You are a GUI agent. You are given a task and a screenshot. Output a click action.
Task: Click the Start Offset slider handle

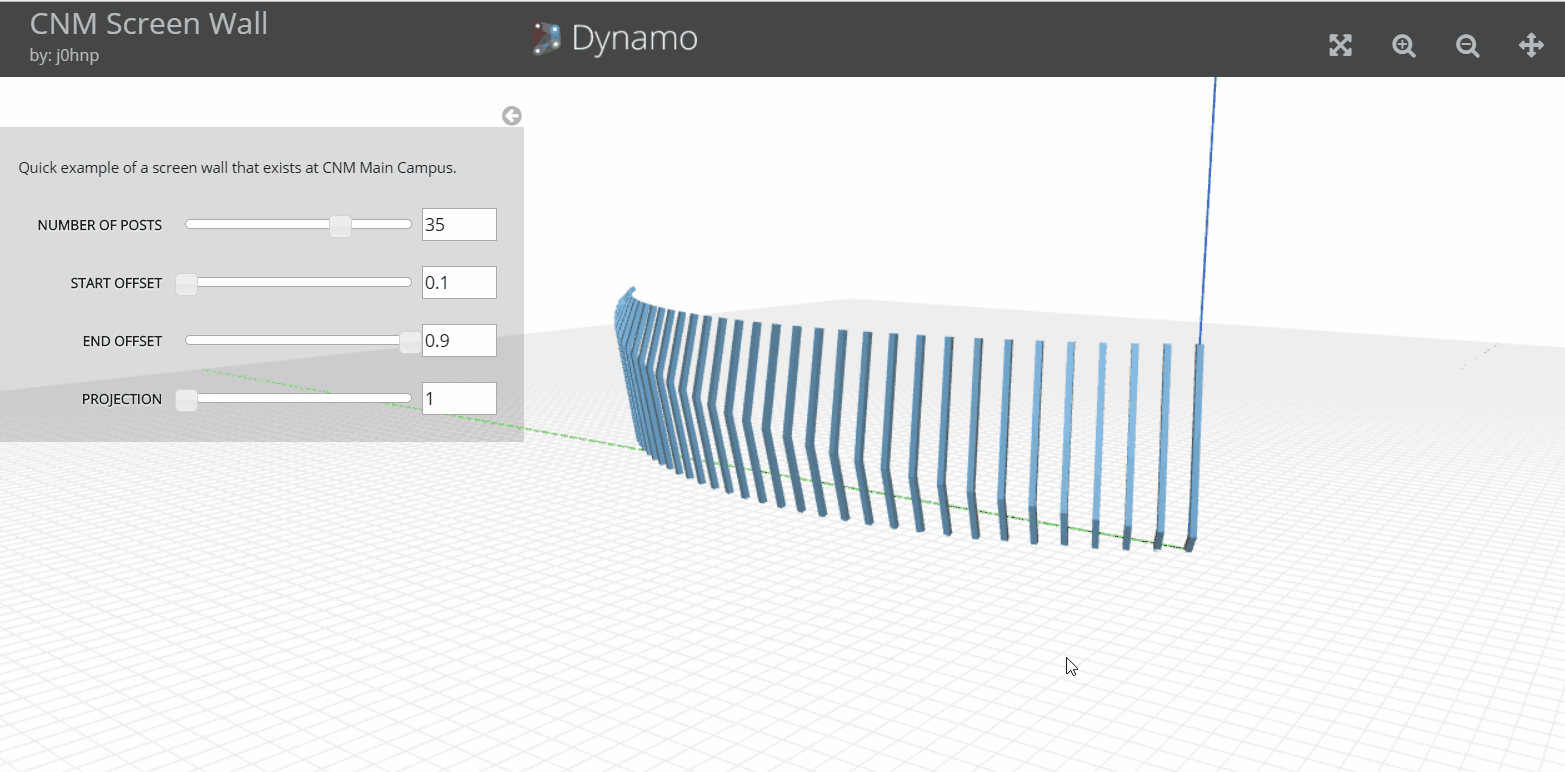pyautogui.click(x=186, y=283)
